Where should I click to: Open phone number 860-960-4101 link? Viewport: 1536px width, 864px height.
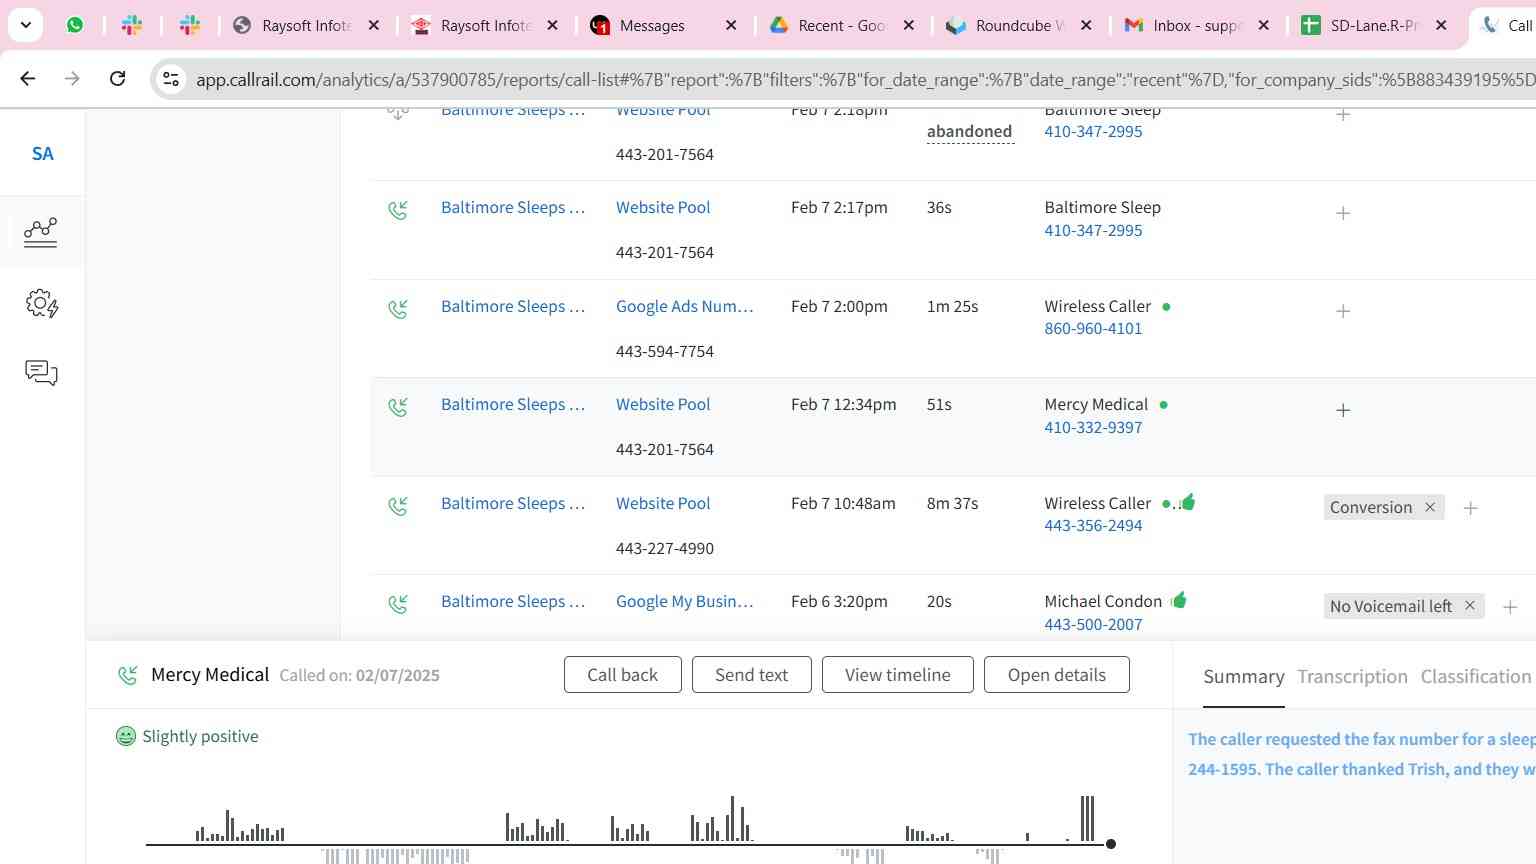tap(1093, 329)
